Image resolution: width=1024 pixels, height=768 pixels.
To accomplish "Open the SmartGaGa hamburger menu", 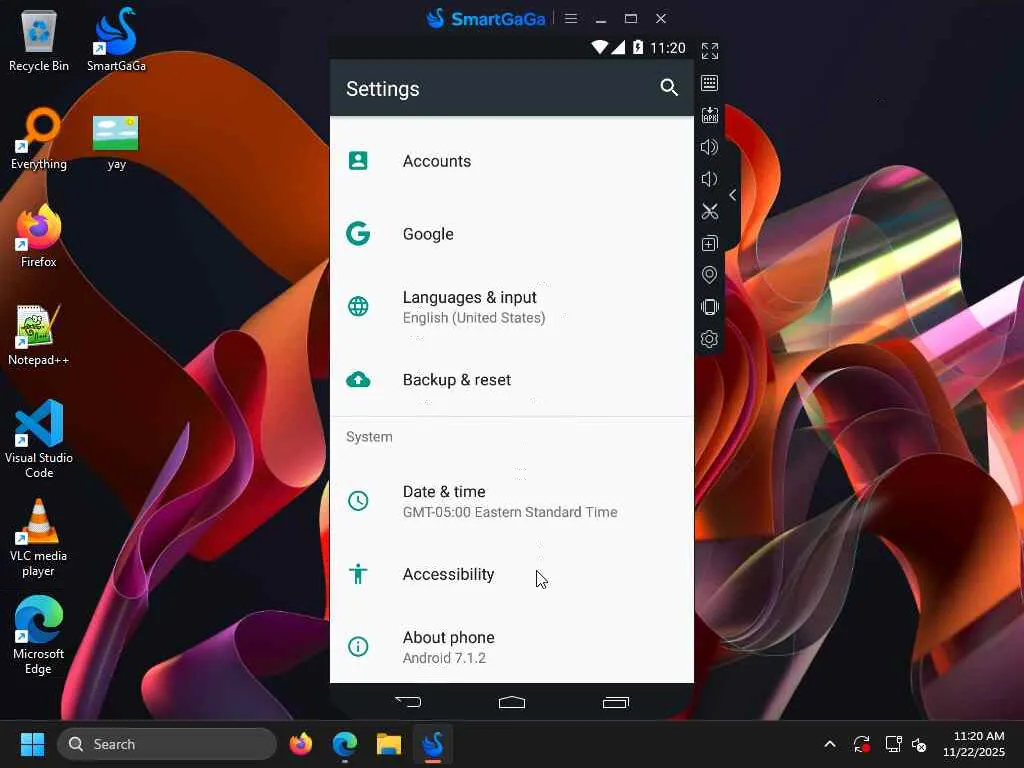I will tap(571, 18).
